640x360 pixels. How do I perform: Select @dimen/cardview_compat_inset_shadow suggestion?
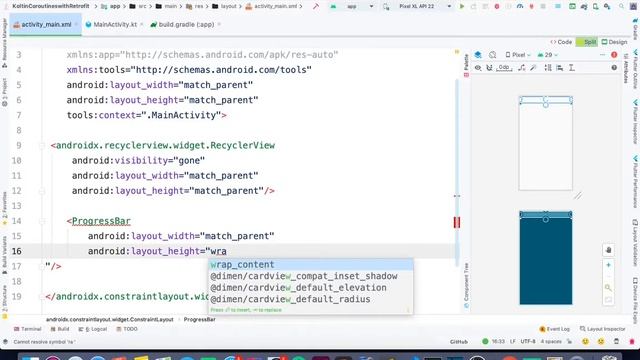[311, 276]
